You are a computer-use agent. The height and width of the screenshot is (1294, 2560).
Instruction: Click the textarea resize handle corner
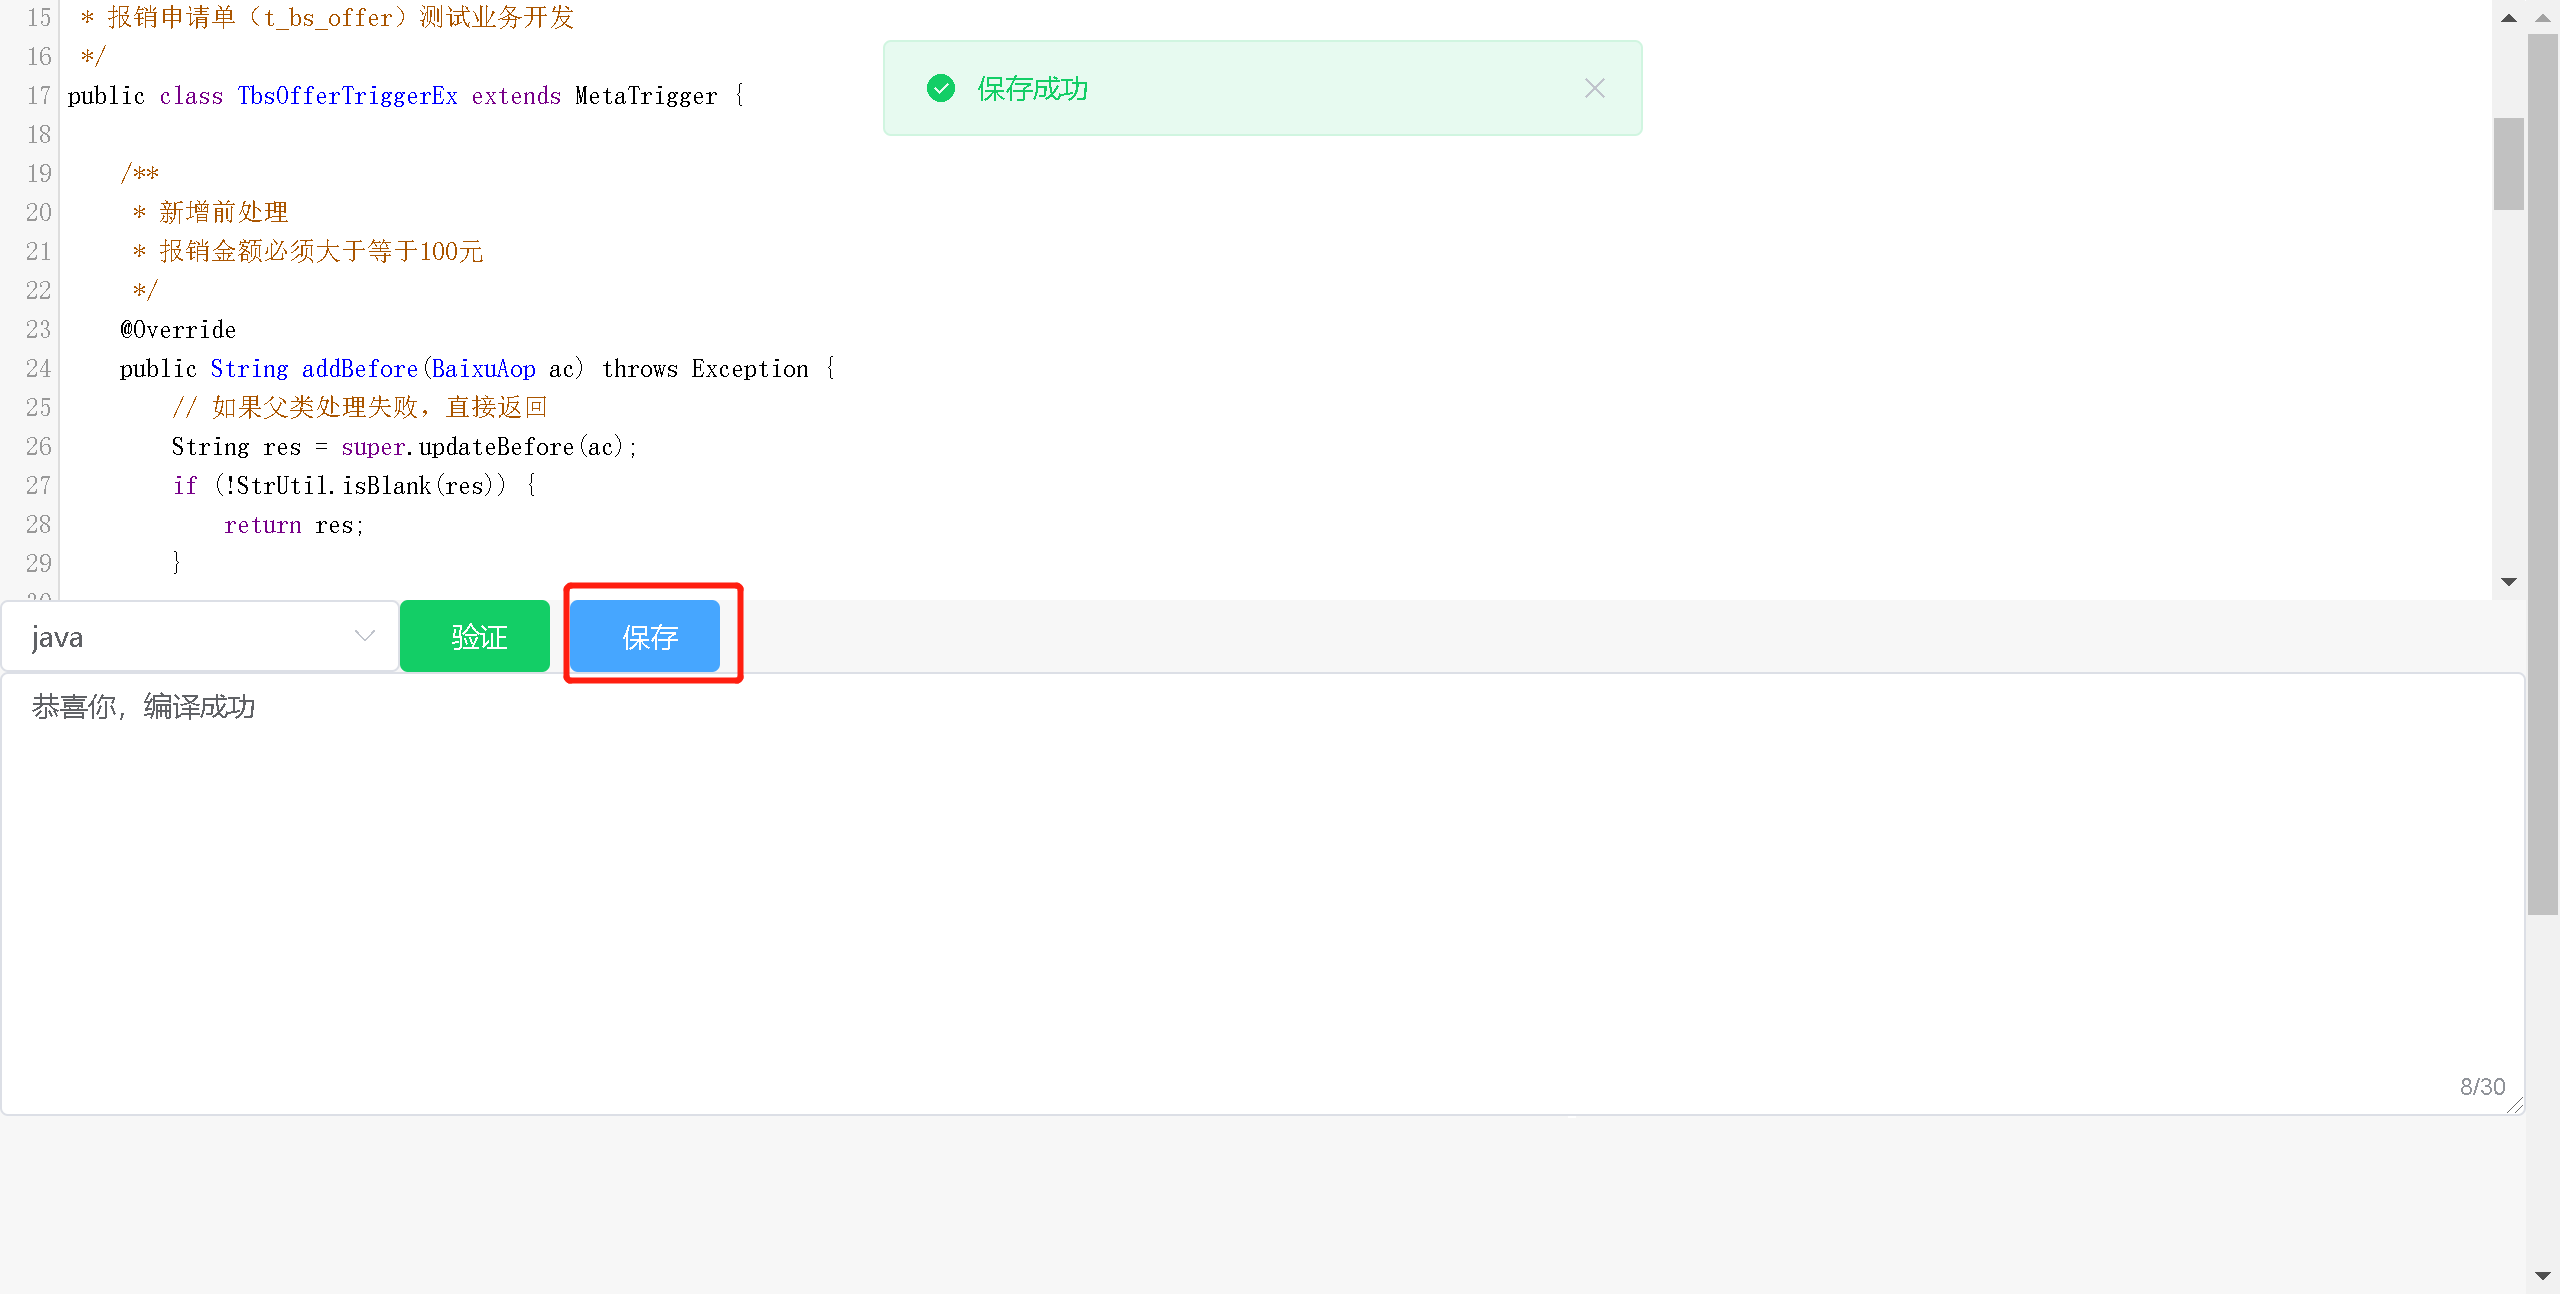(x=2514, y=1104)
